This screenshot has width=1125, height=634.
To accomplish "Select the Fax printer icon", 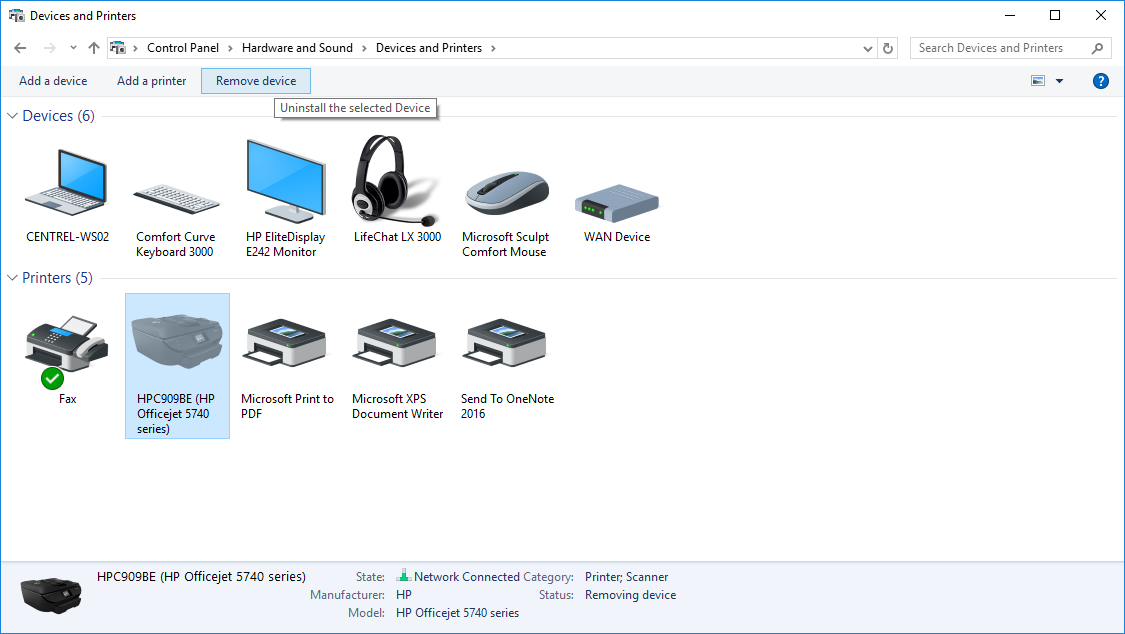I will (67, 345).
